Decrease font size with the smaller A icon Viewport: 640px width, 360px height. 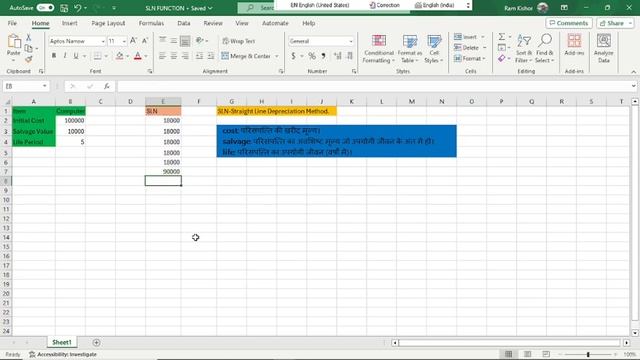(144, 41)
